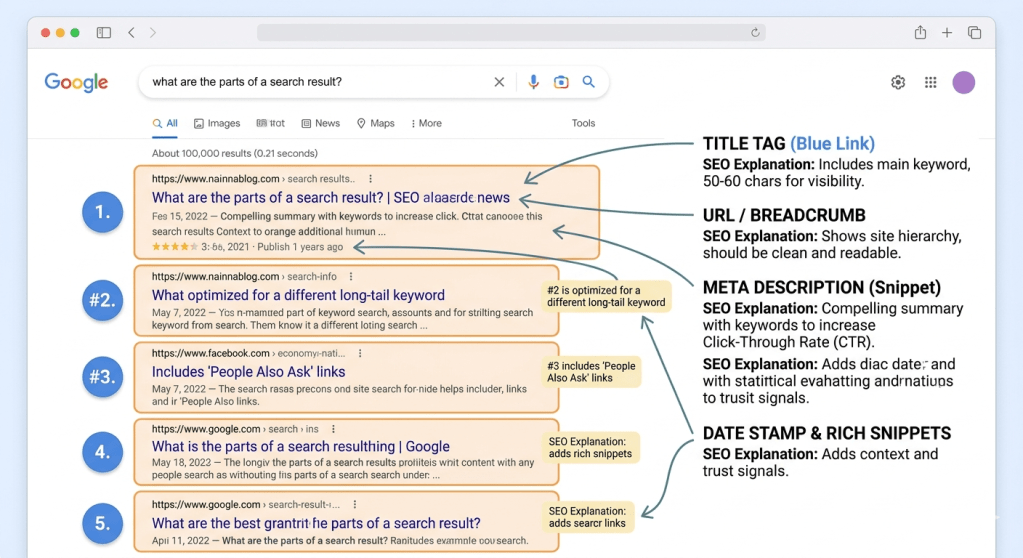Click the nainnablog.com › search results URL
The height and width of the screenshot is (558, 1023).
(x=254, y=179)
